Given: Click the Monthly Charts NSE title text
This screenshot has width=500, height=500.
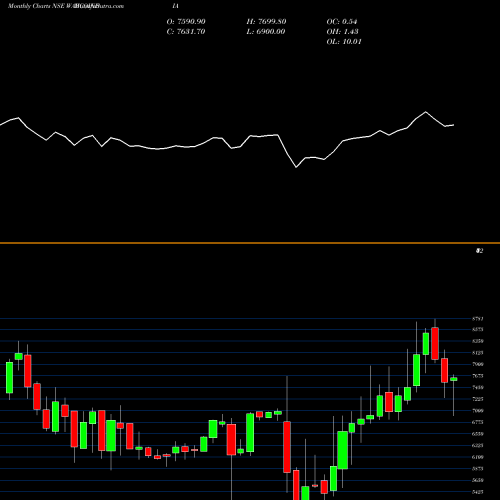Looking at the screenshot, I should tap(36, 6).
